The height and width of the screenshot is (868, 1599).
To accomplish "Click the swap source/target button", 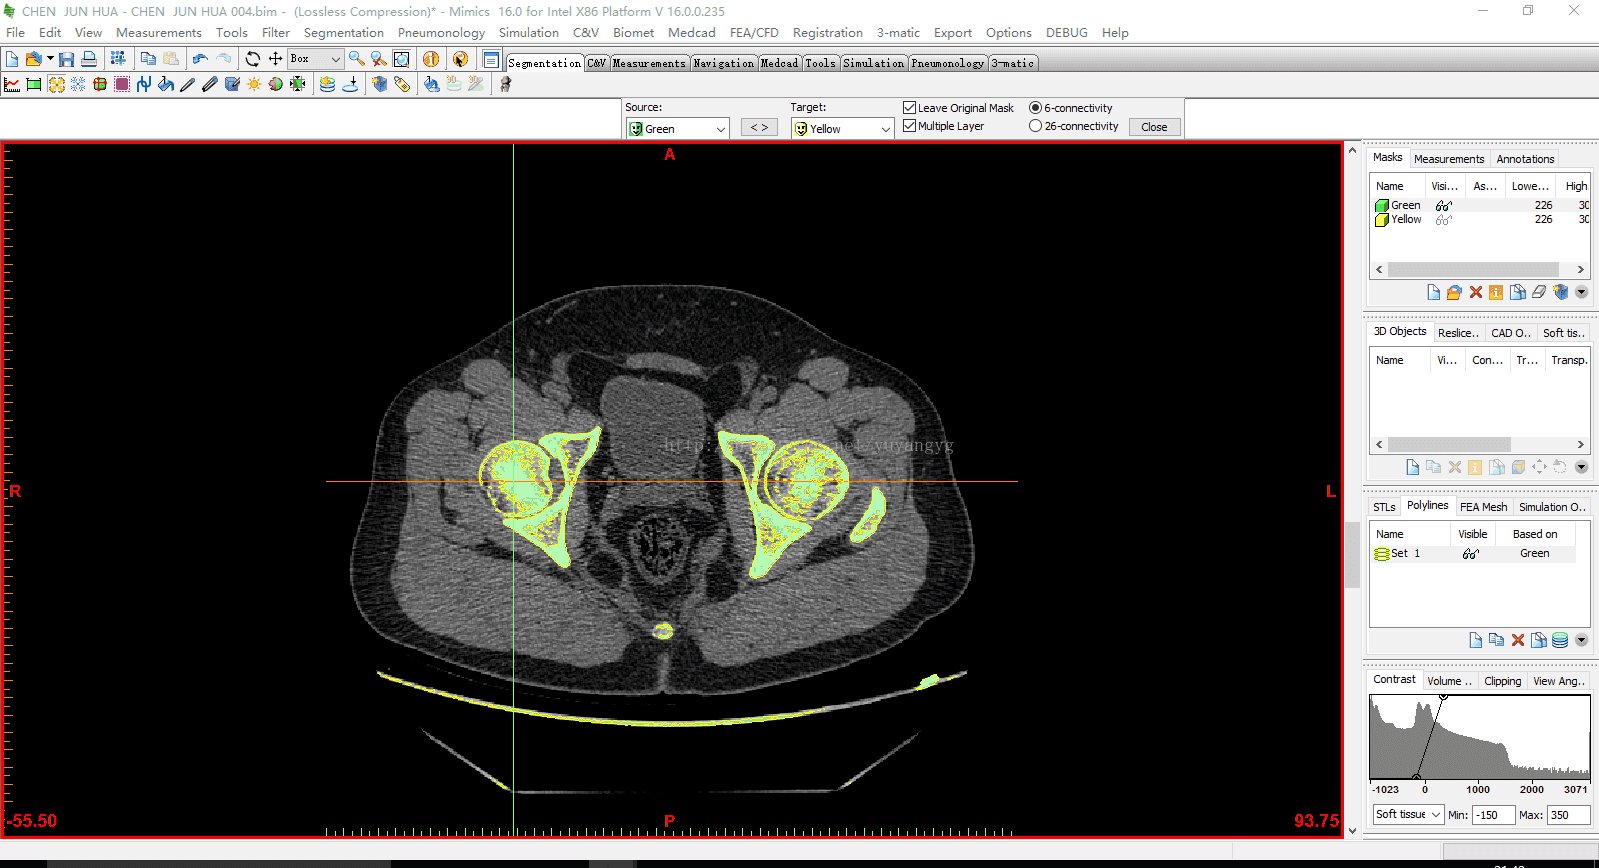I will [x=759, y=128].
